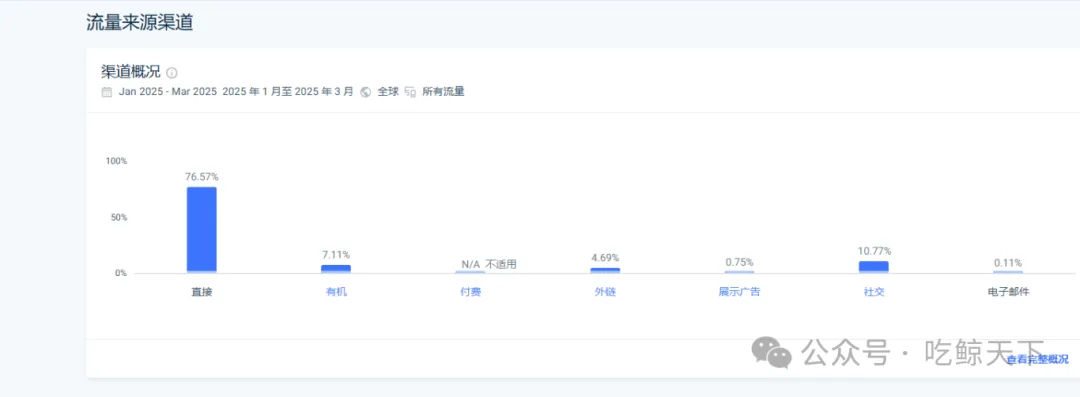This screenshot has height=397, width=1080.
Task: Open the 外链 channel link
Action: tap(605, 292)
